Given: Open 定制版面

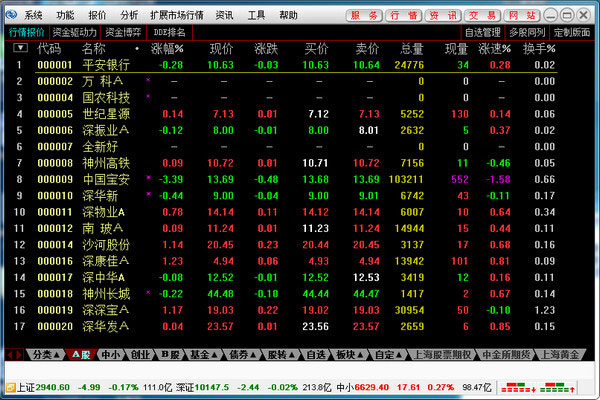Looking at the screenshot, I should (x=572, y=33).
